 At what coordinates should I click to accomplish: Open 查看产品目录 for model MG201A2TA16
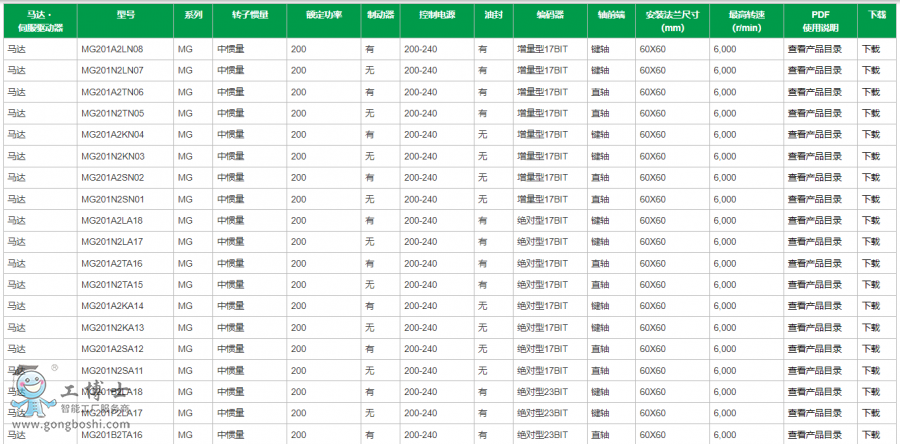click(x=814, y=264)
